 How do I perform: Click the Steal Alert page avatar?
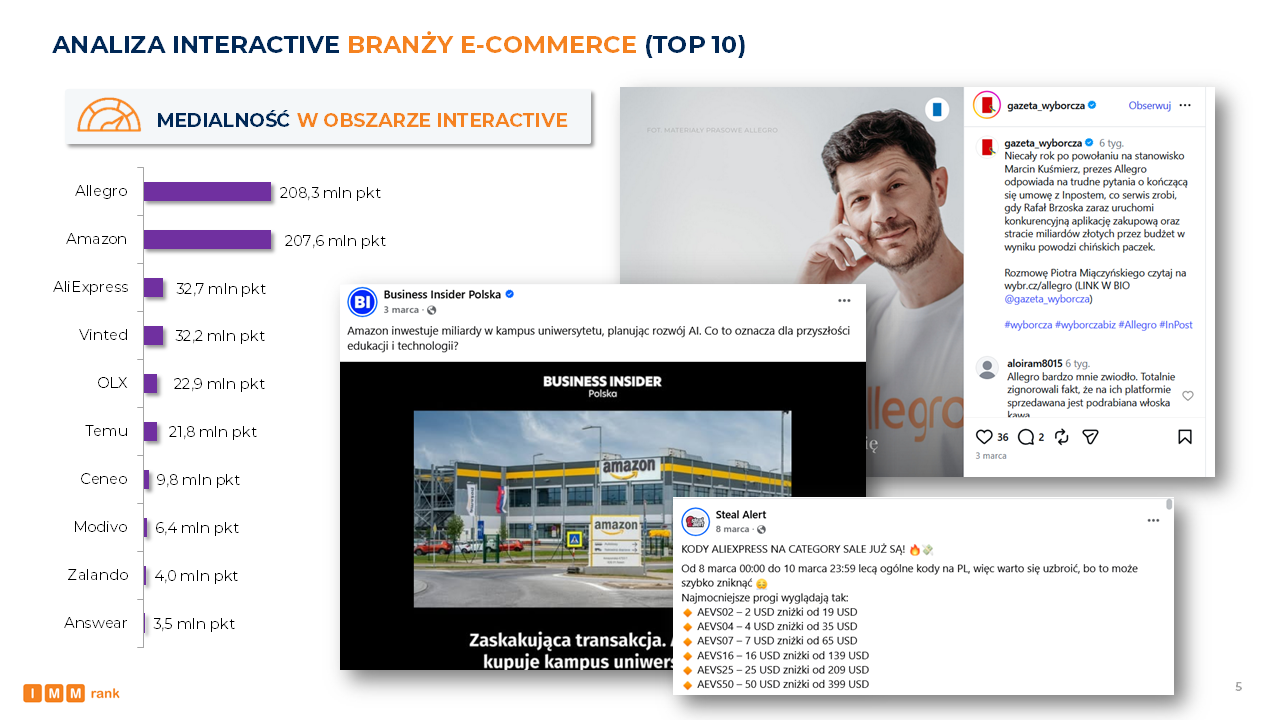[696, 521]
